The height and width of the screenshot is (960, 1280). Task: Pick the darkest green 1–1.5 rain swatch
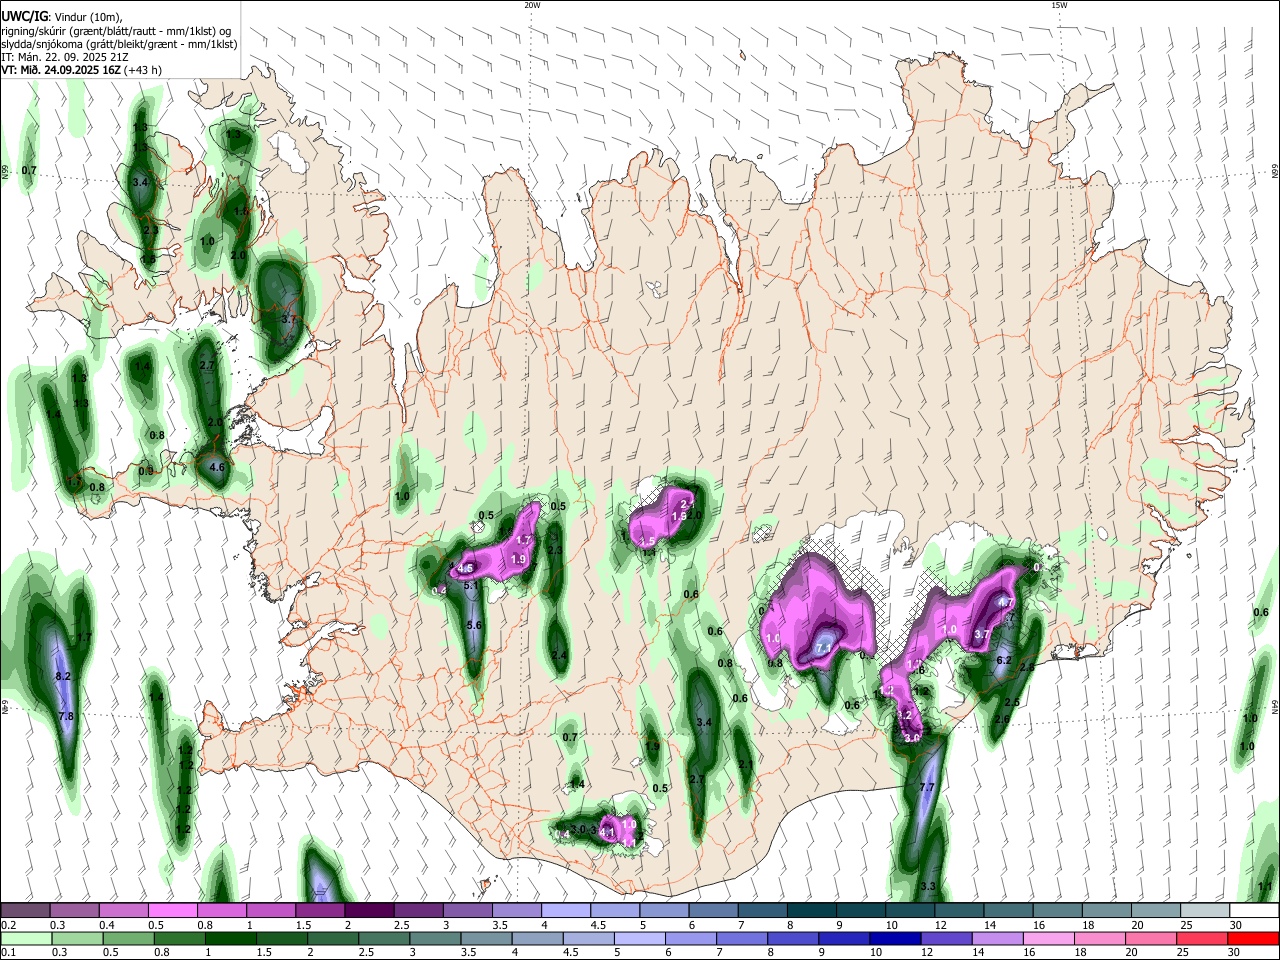[x=231, y=938]
